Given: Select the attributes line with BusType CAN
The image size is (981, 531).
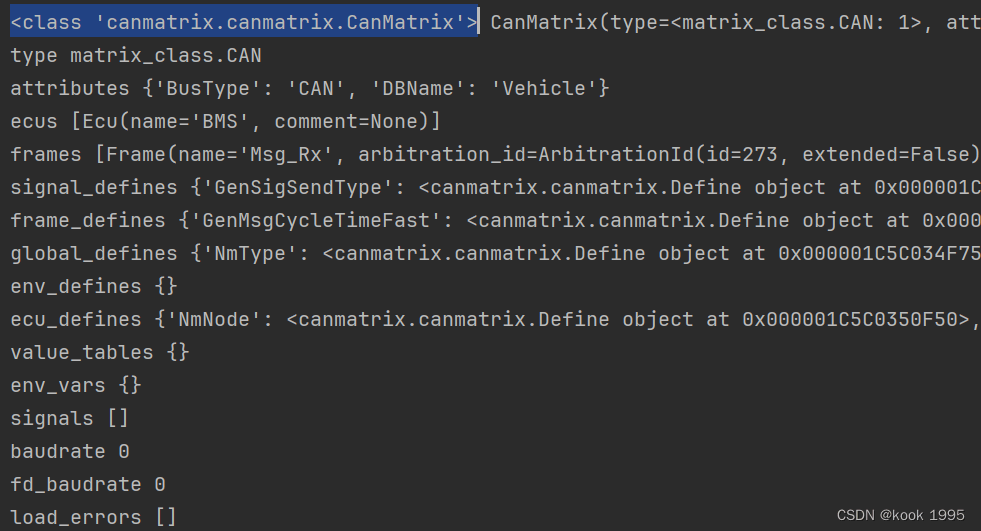Looking at the screenshot, I should click(x=310, y=88).
